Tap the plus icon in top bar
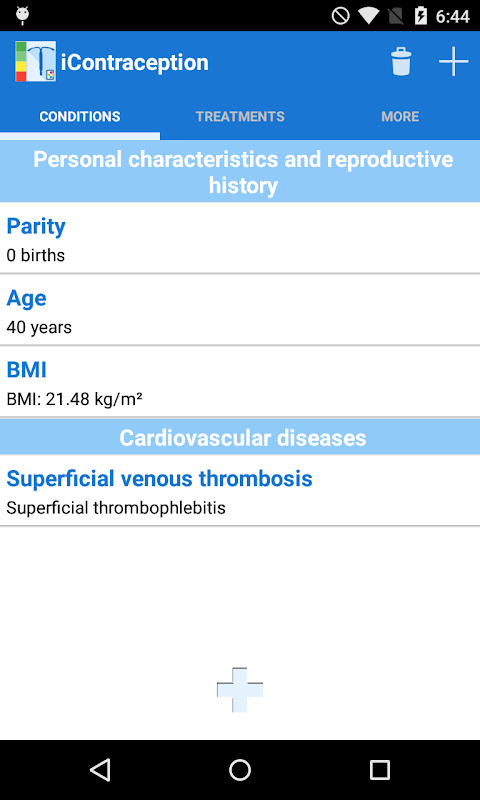This screenshot has width=480, height=800. click(453, 62)
